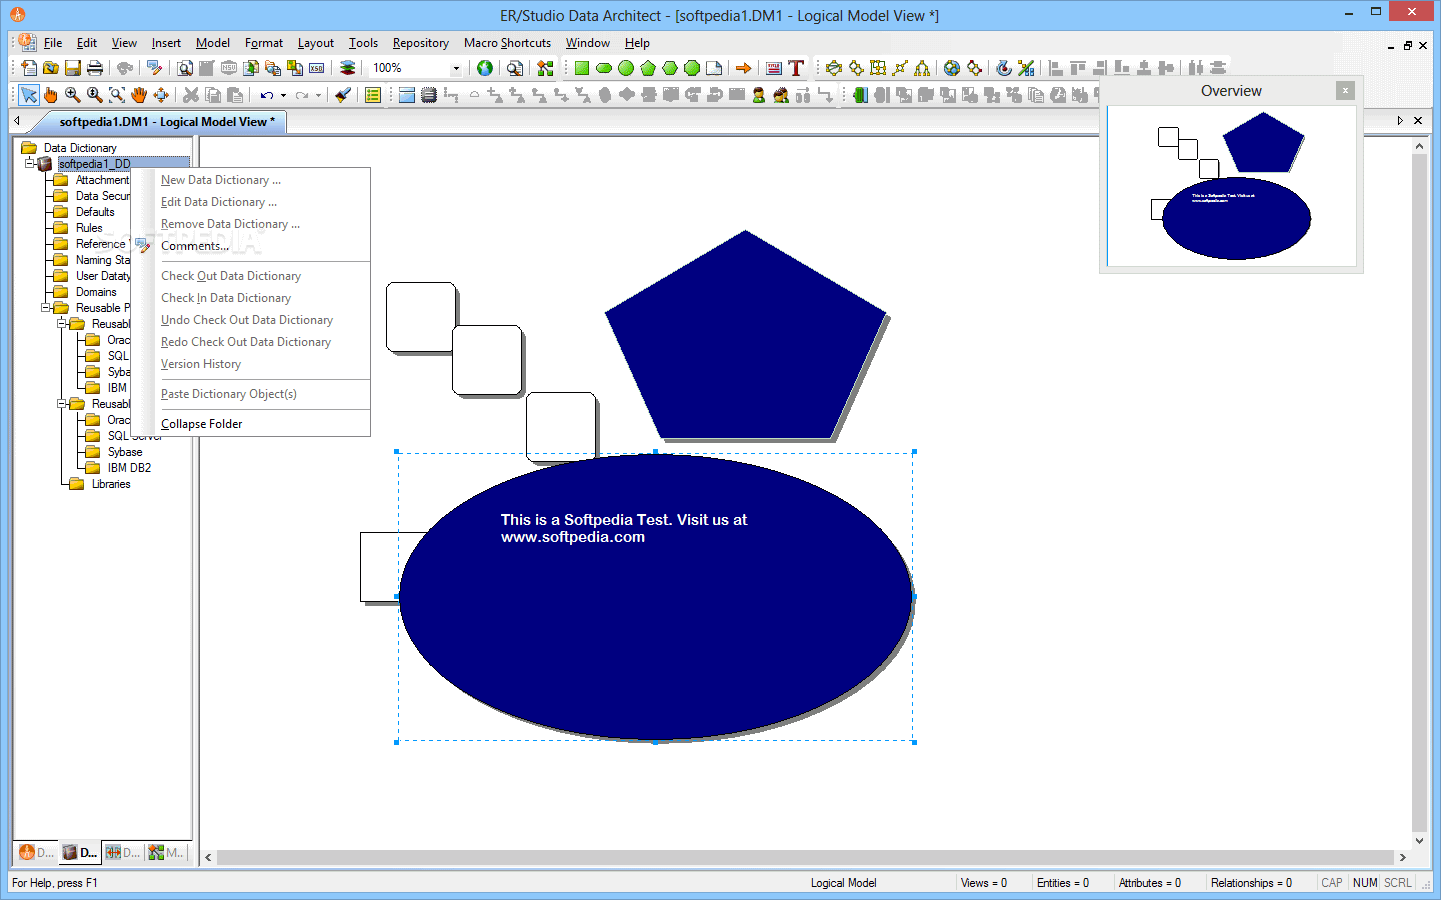The height and width of the screenshot is (900, 1441).
Task: Select the red T text tool
Action: (x=796, y=68)
